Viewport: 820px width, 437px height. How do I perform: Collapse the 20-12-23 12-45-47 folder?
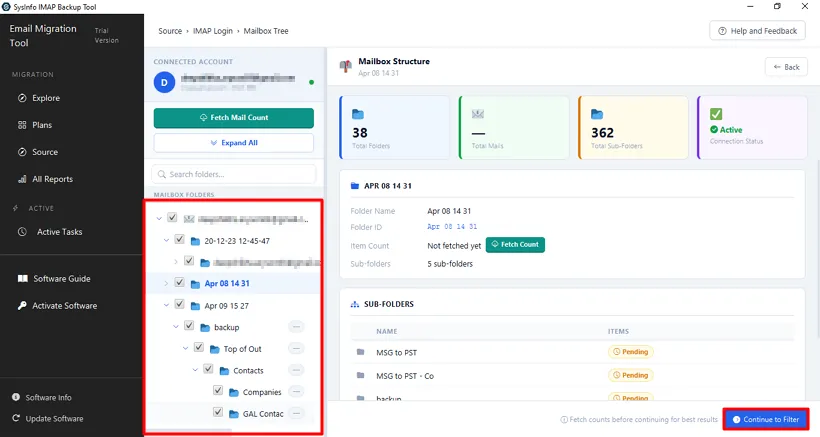[166, 240]
